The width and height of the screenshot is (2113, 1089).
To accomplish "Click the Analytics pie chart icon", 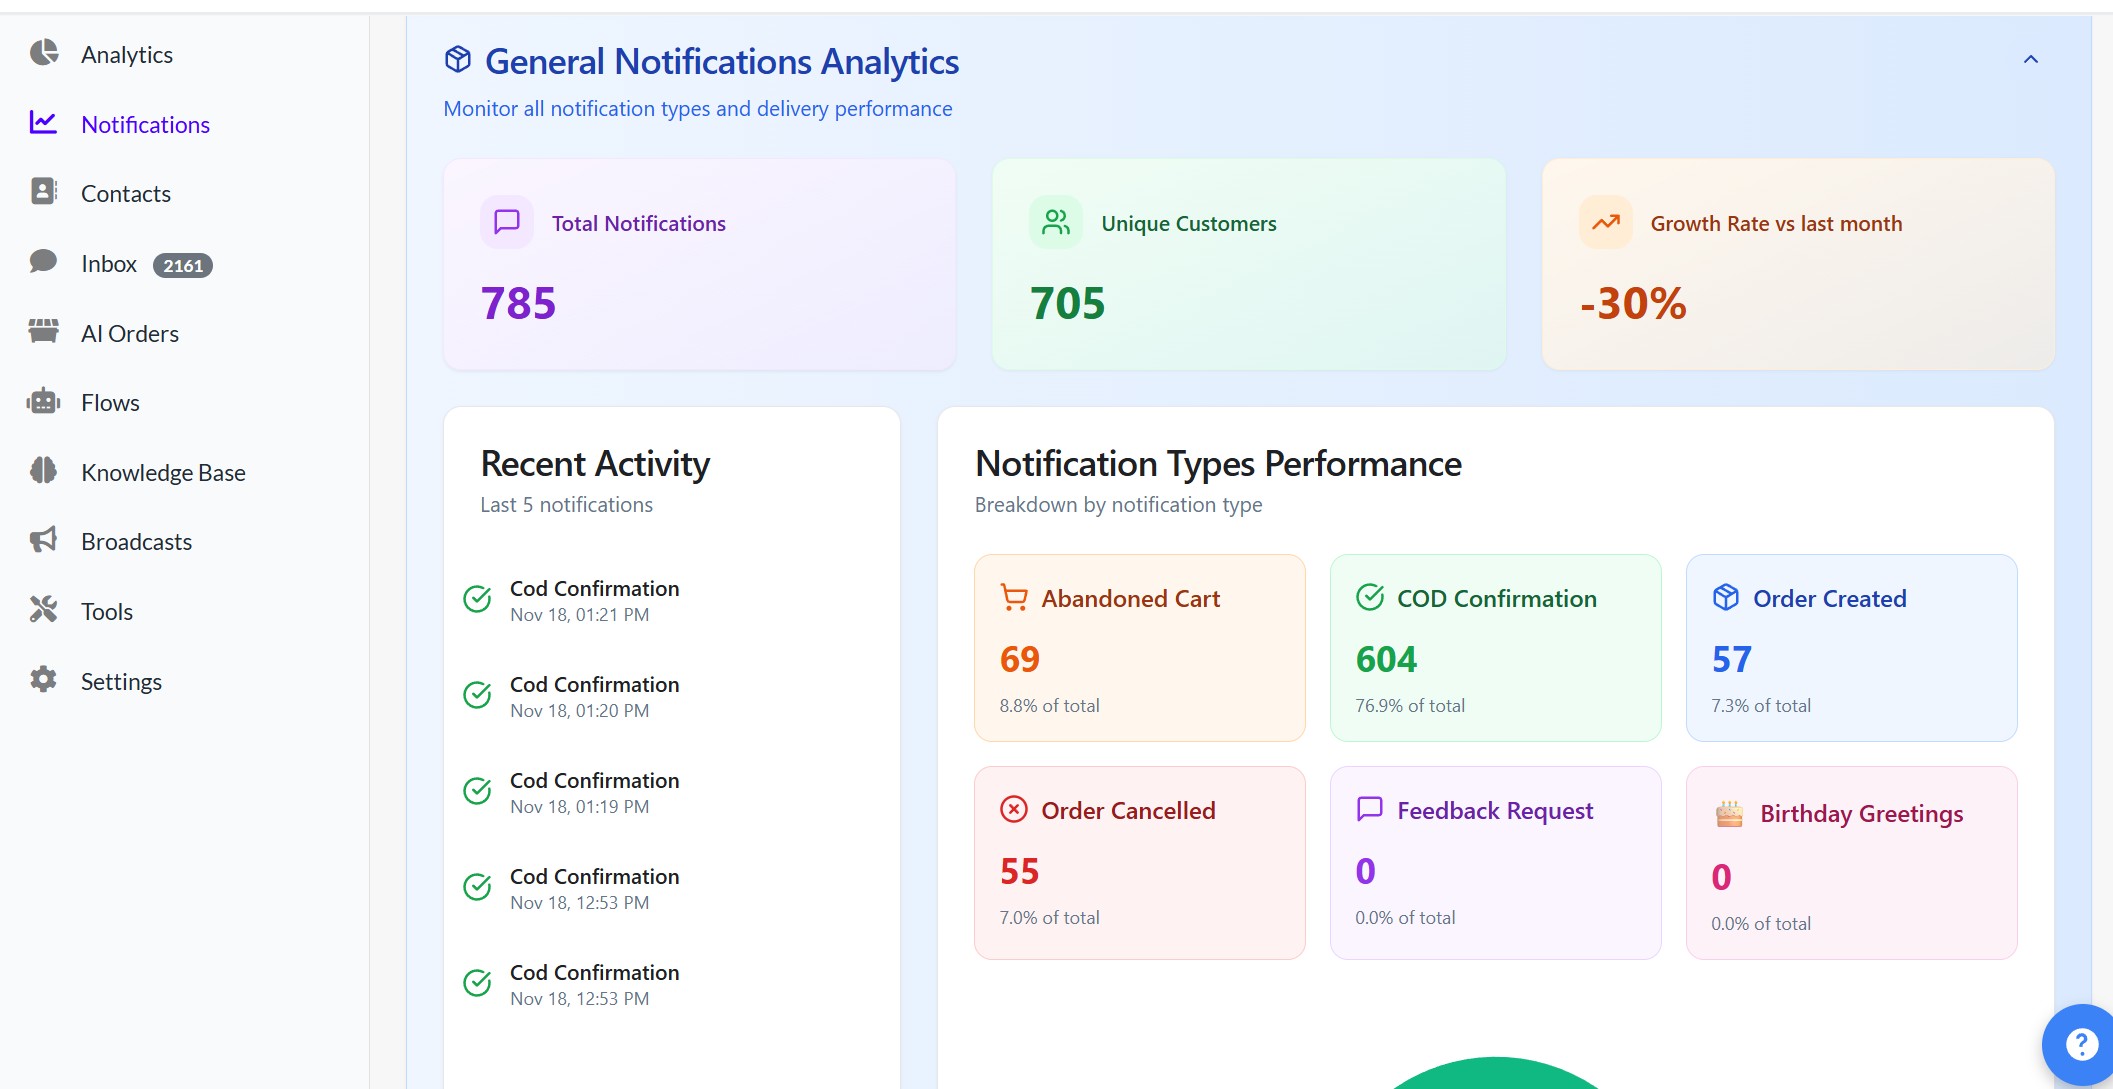I will click(x=44, y=53).
